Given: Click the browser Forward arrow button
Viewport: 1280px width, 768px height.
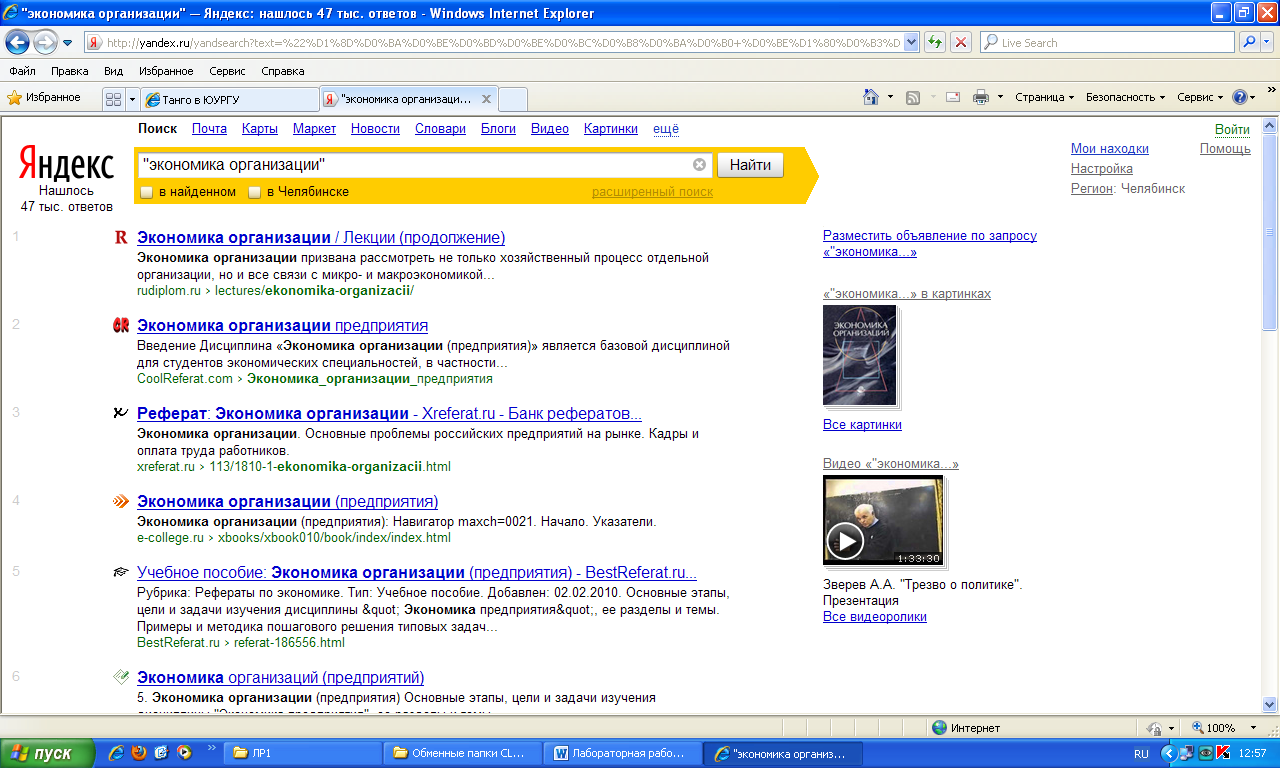Looking at the screenshot, I should [45, 42].
